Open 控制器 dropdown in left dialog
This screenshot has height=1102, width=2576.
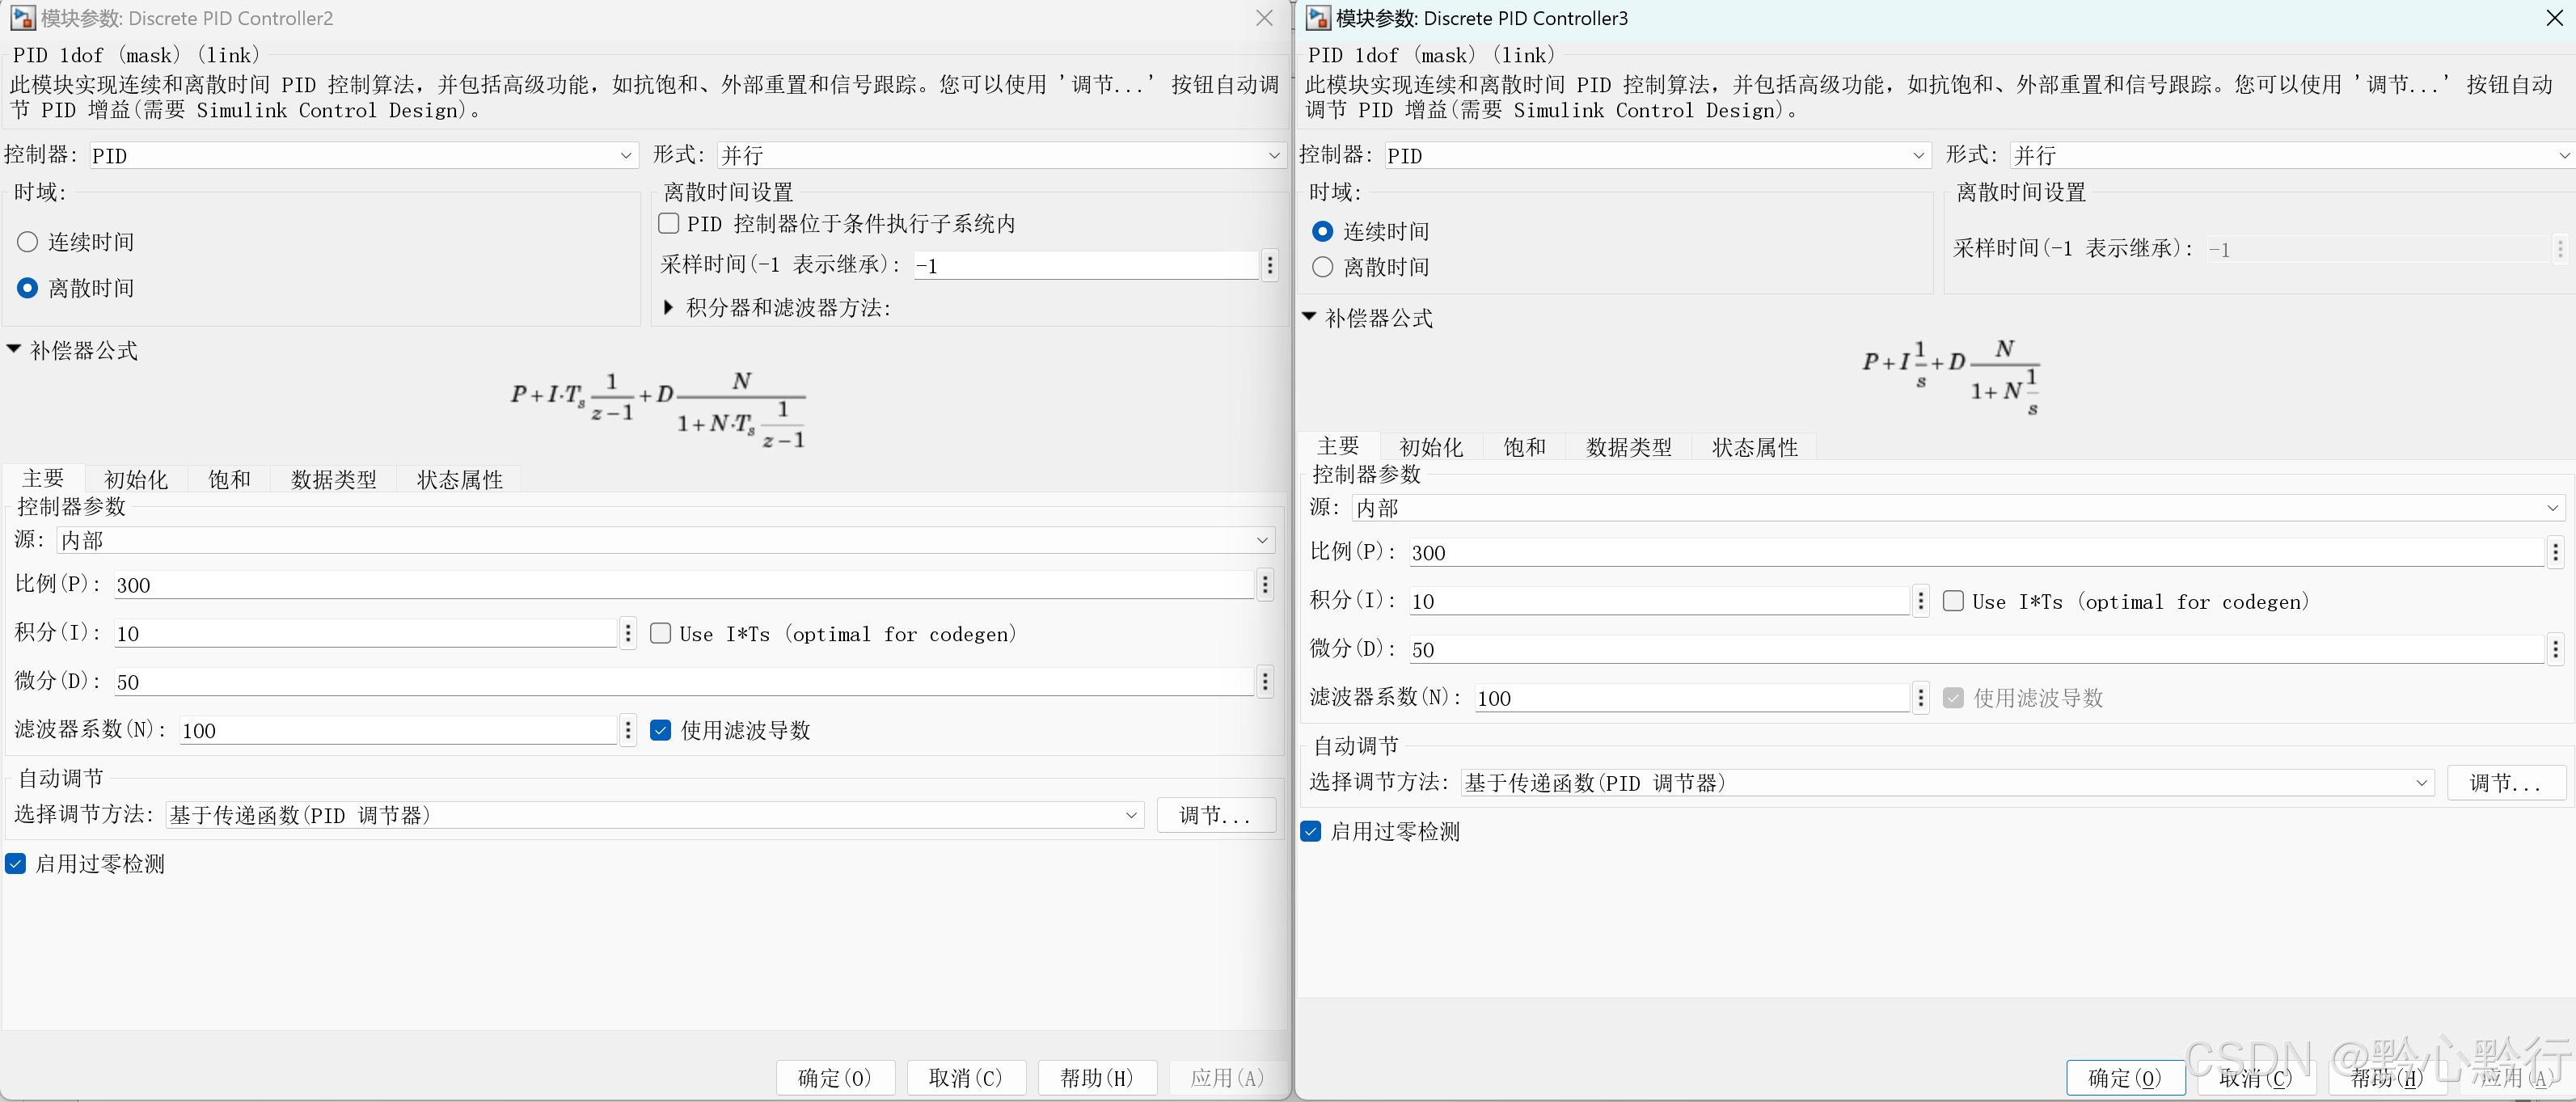click(362, 155)
